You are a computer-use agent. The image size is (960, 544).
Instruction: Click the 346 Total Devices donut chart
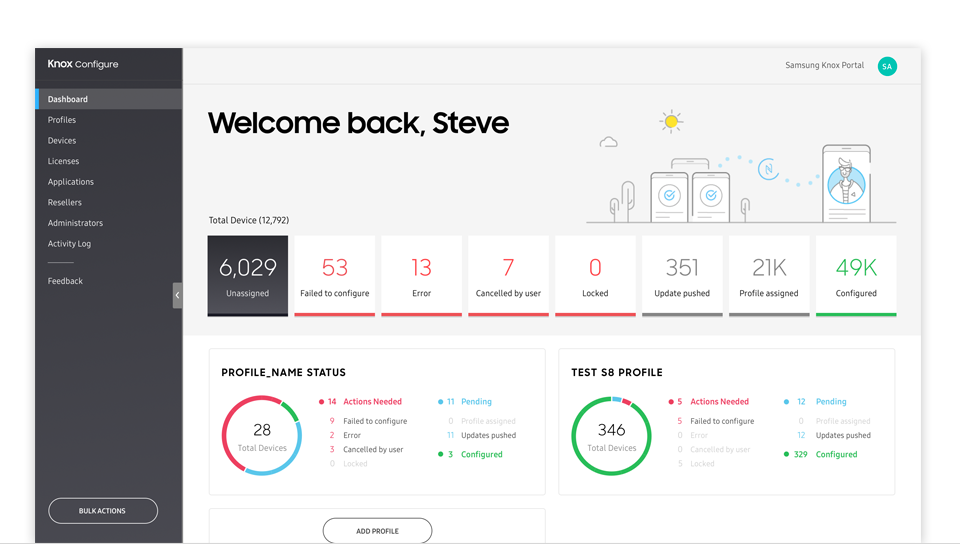[612, 436]
